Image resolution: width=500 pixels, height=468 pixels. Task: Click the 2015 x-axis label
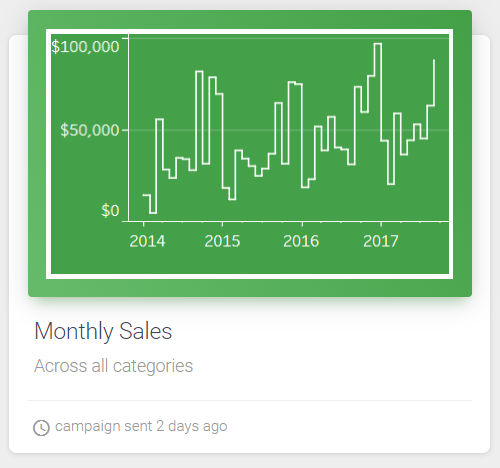(222, 241)
